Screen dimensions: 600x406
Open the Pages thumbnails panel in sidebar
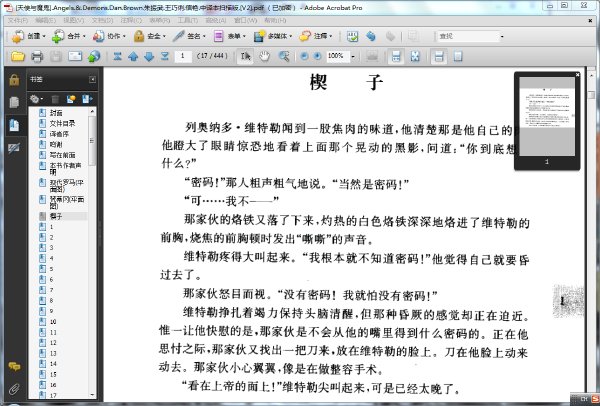pyautogui.click(x=14, y=103)
